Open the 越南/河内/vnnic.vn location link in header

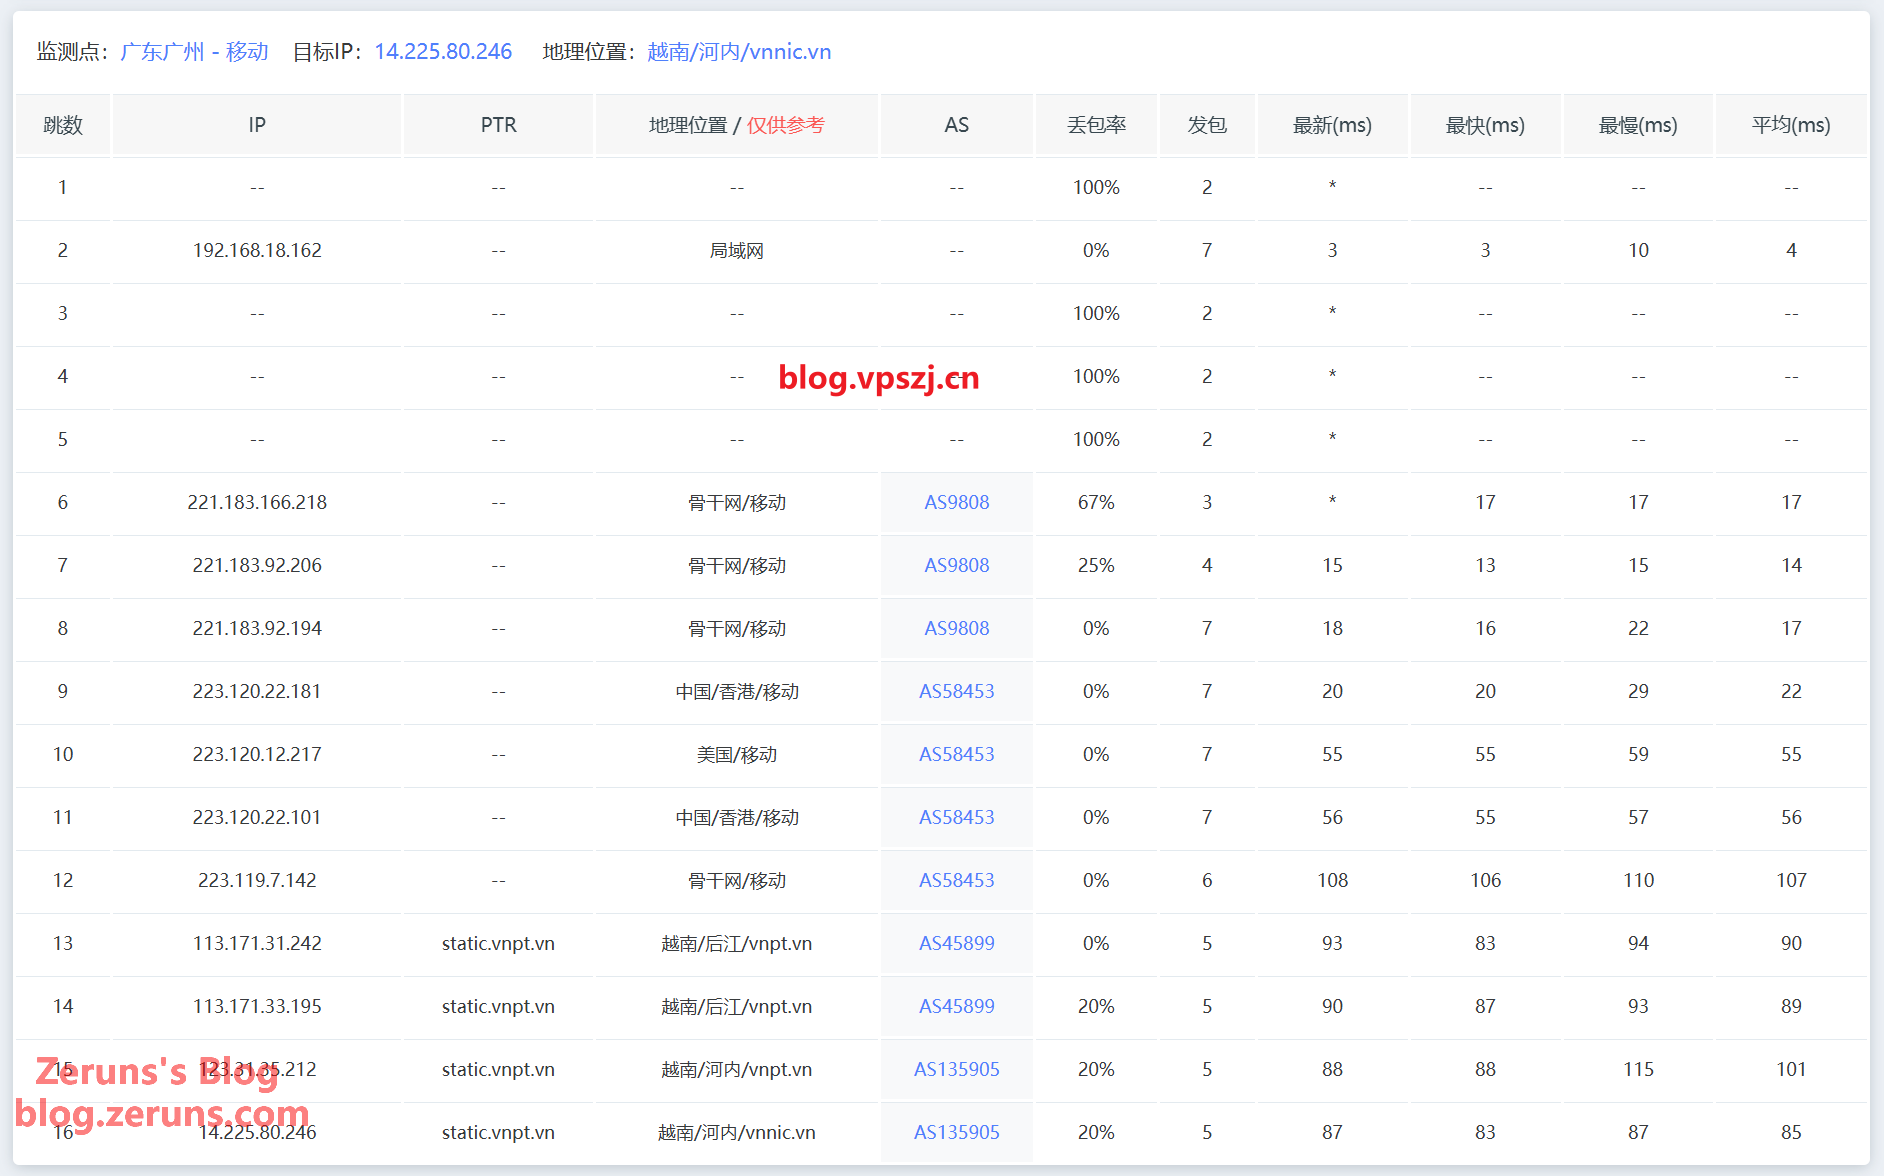[738, 52]
